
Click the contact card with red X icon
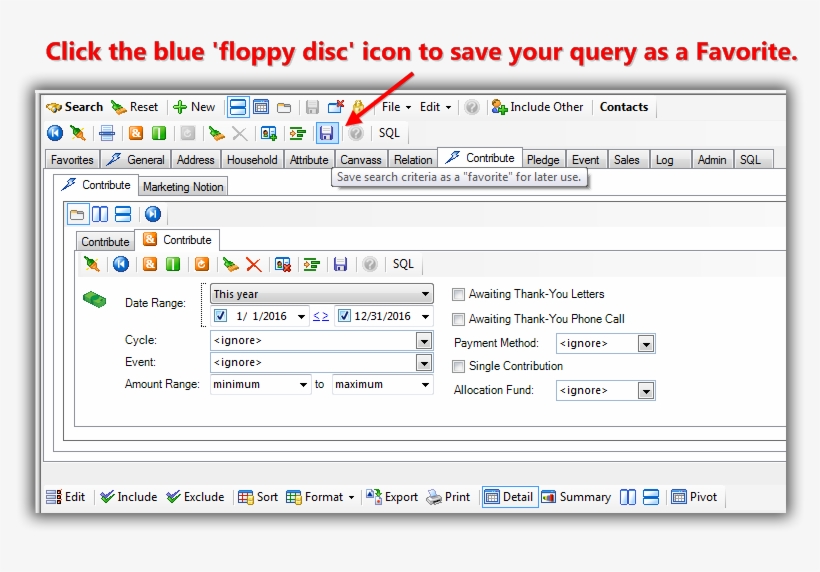(283, 265)
